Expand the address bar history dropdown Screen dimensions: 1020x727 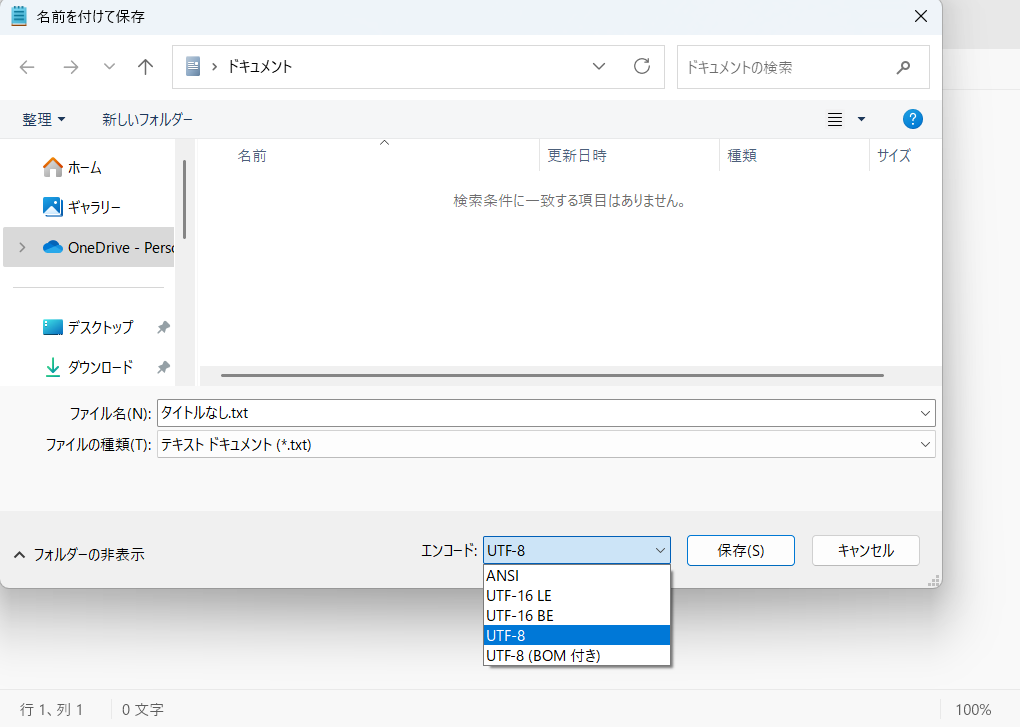click(598, 66)
